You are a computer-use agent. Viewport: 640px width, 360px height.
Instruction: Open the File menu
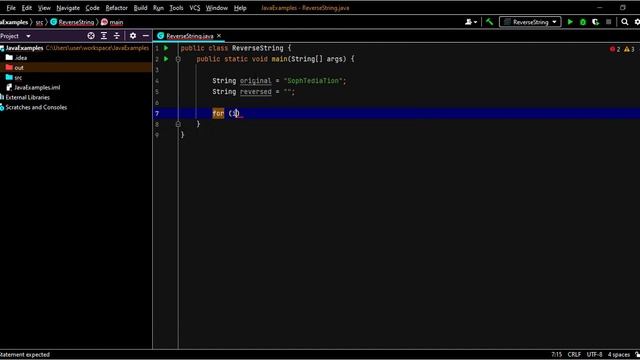pyautogui.click(x=11, y=8)
